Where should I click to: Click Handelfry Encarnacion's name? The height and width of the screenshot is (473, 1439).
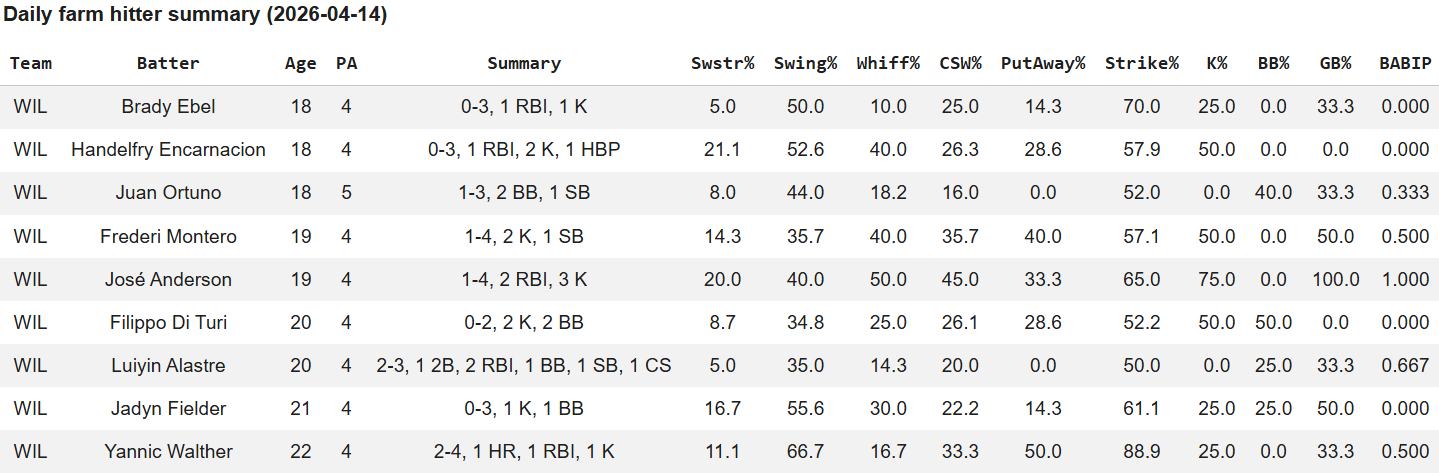pos(168,150)
